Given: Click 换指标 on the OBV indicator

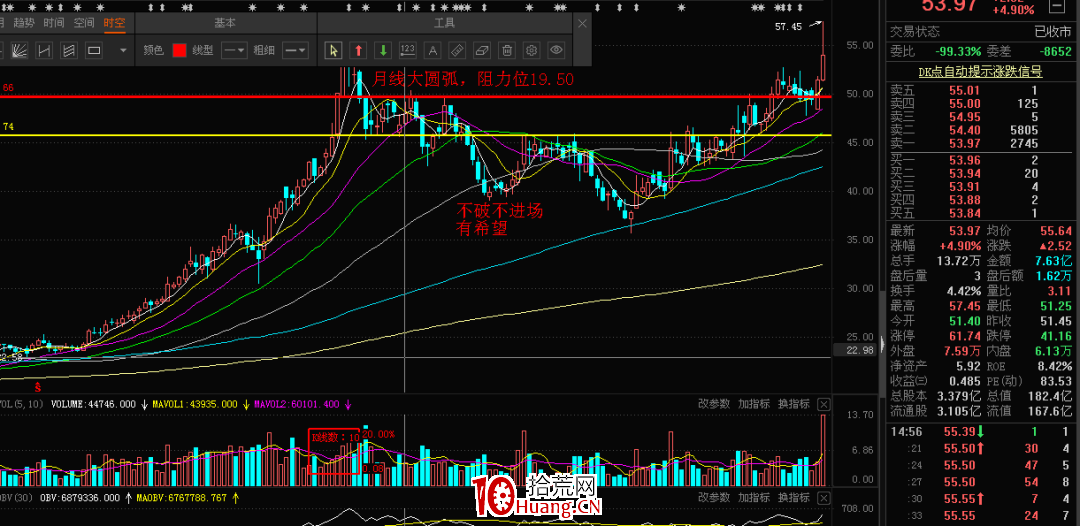Looking at the screenshot, I should [x=793, y=497].
